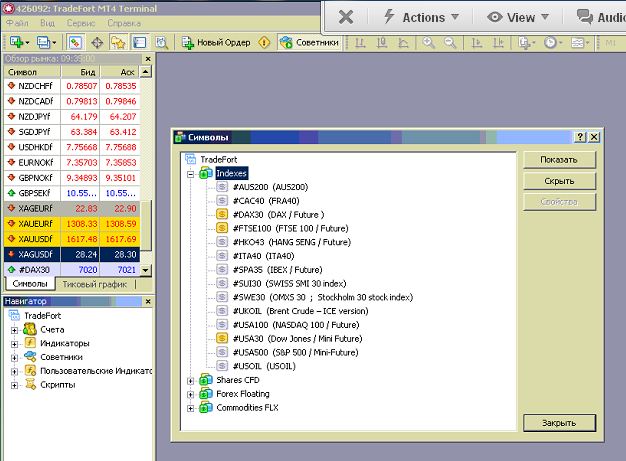Screen dimensions: 626x461
Task: Click Market Watch scrollbar up arrow
Action: 146,72
